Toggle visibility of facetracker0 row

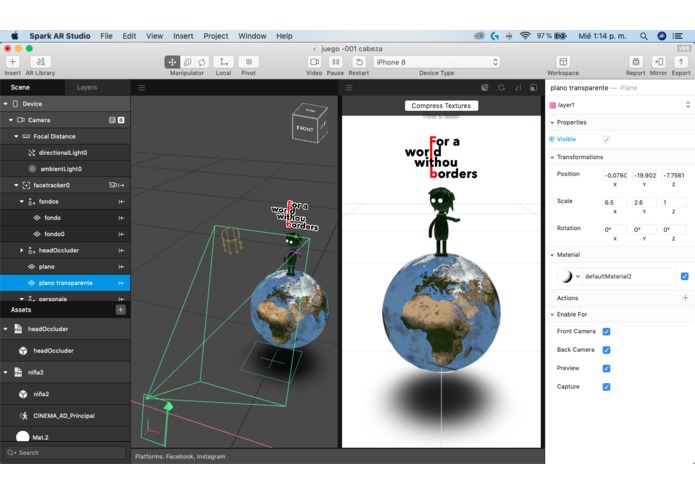click(113, 185)
